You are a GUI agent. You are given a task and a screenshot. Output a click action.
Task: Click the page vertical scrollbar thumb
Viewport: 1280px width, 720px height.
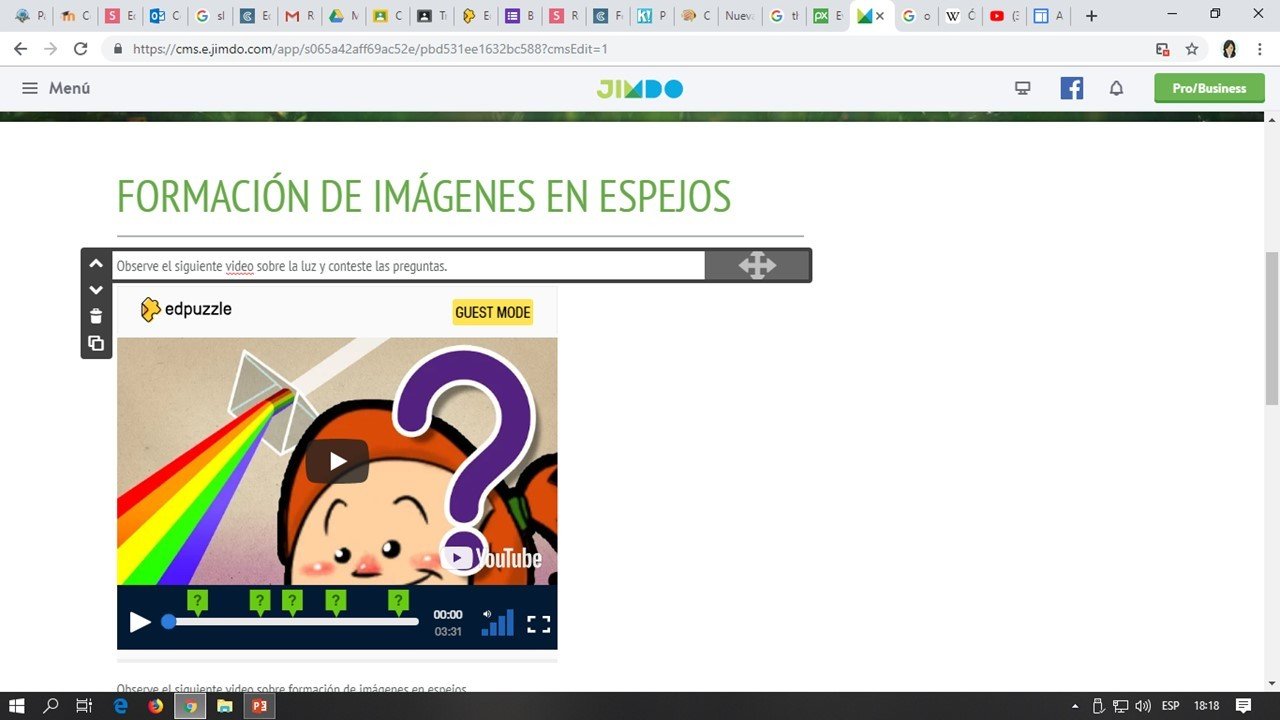1272,328
